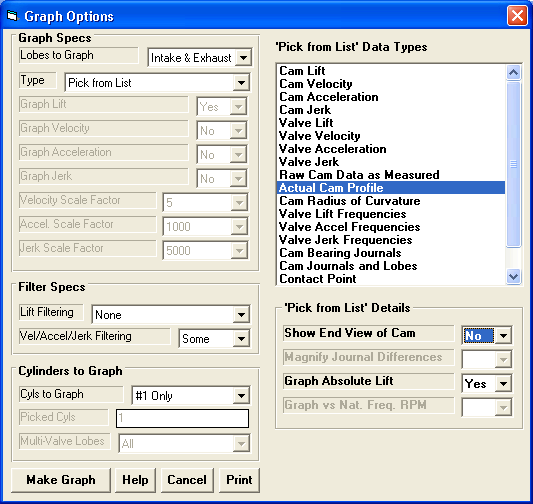533x504 pixels.
Task: Click the Graph Options title bar icon
Action: pos(12,16)
